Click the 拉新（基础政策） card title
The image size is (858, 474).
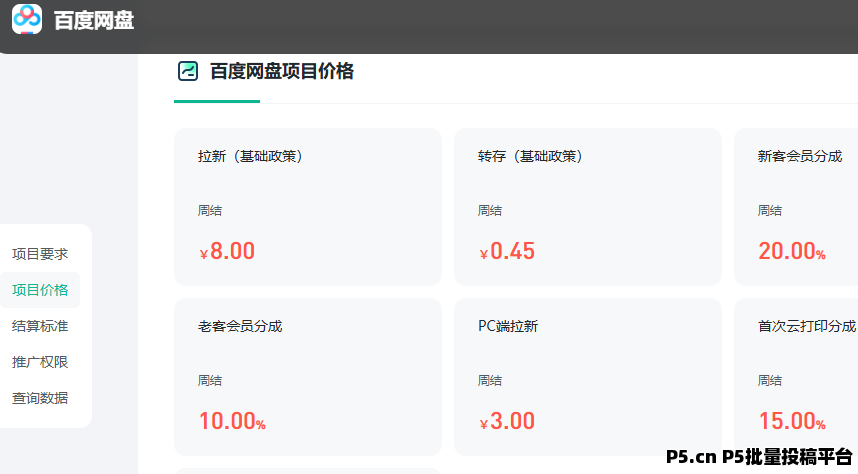(x=251, y=157)
